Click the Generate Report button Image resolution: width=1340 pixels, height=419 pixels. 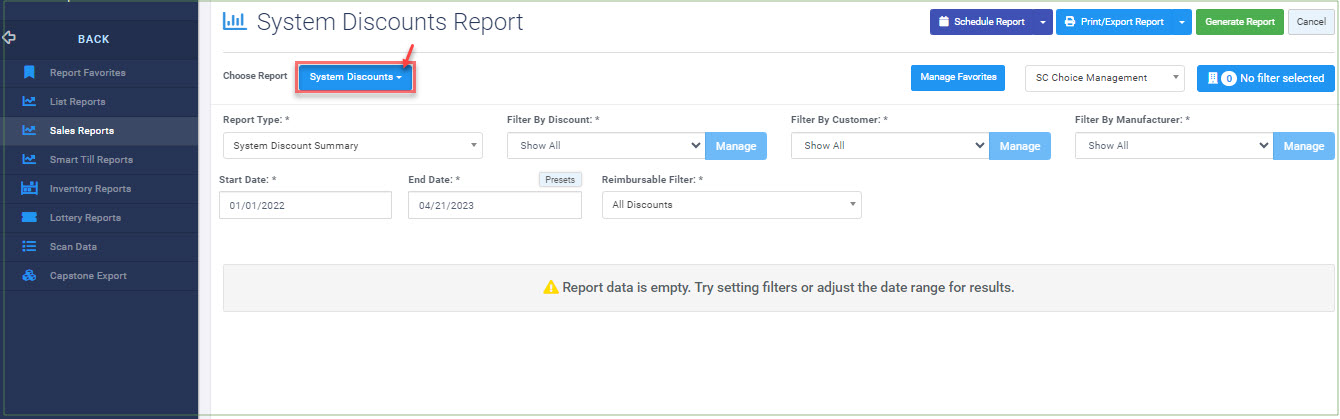click(x=1240, y=22)
